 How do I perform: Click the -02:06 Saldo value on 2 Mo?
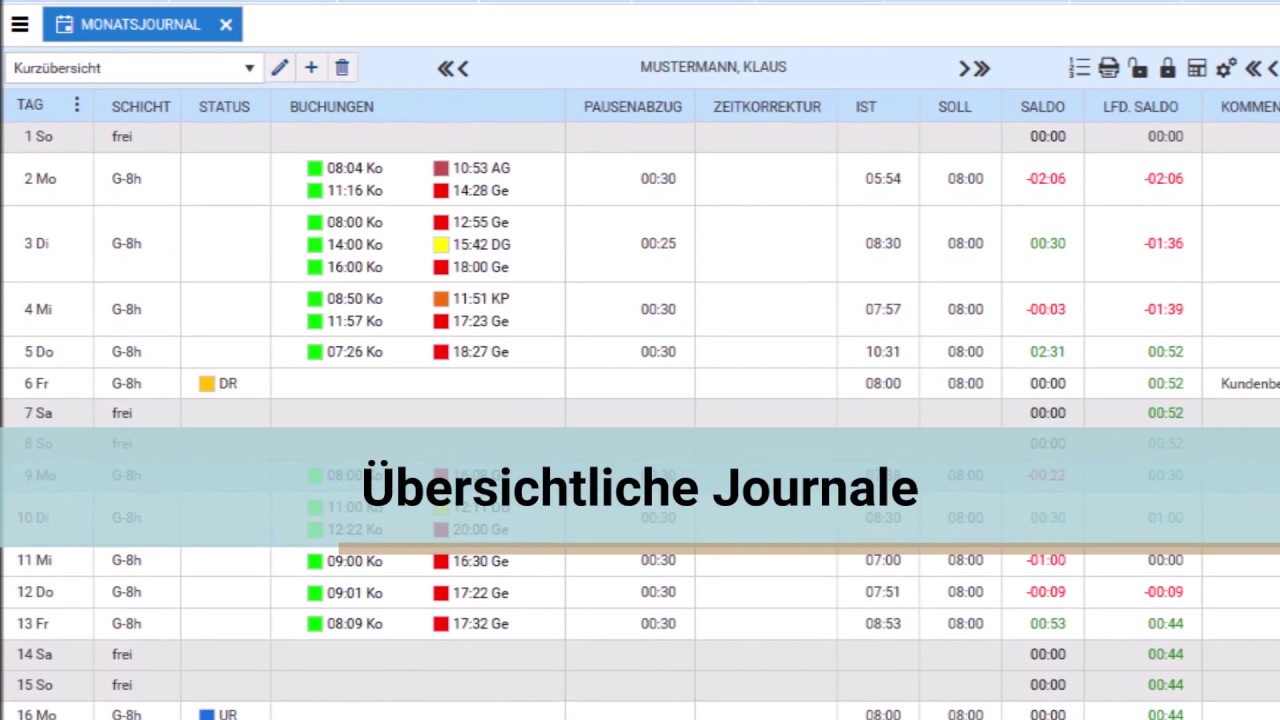click(1046, 179)
